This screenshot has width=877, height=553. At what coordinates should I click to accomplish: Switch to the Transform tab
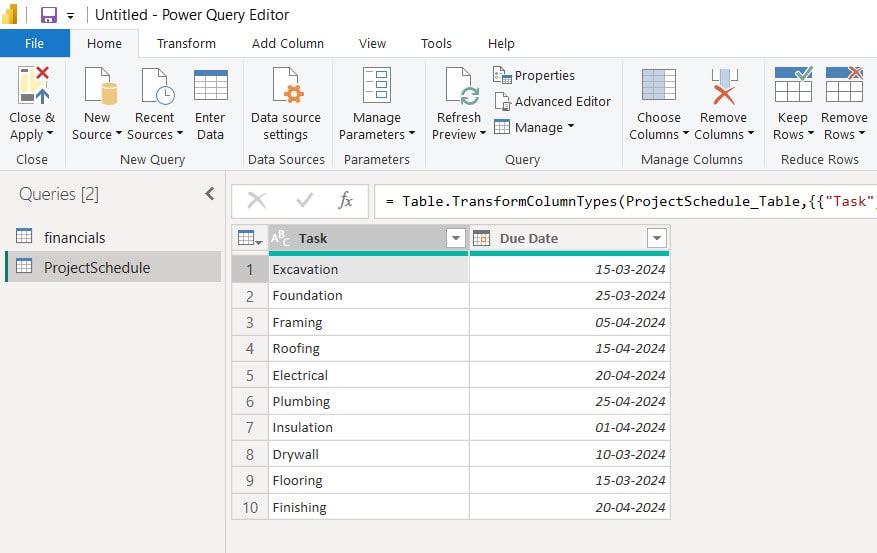[186, 43]
